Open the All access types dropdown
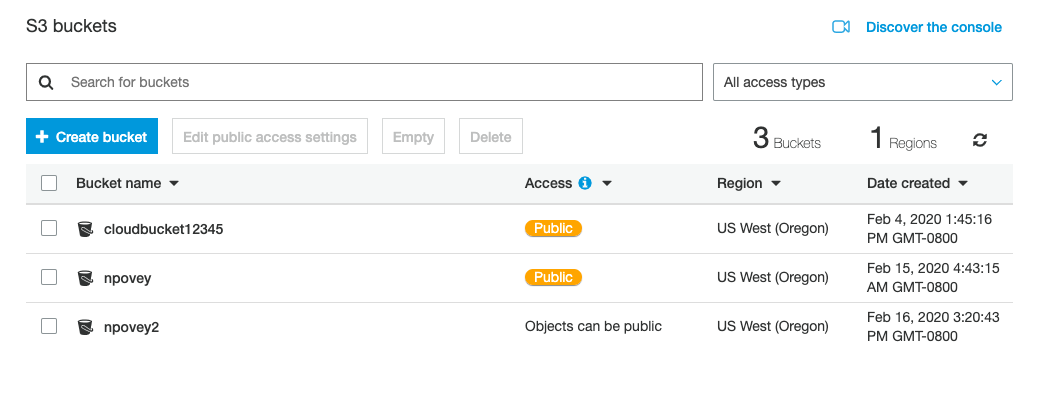 pos(863,82)
